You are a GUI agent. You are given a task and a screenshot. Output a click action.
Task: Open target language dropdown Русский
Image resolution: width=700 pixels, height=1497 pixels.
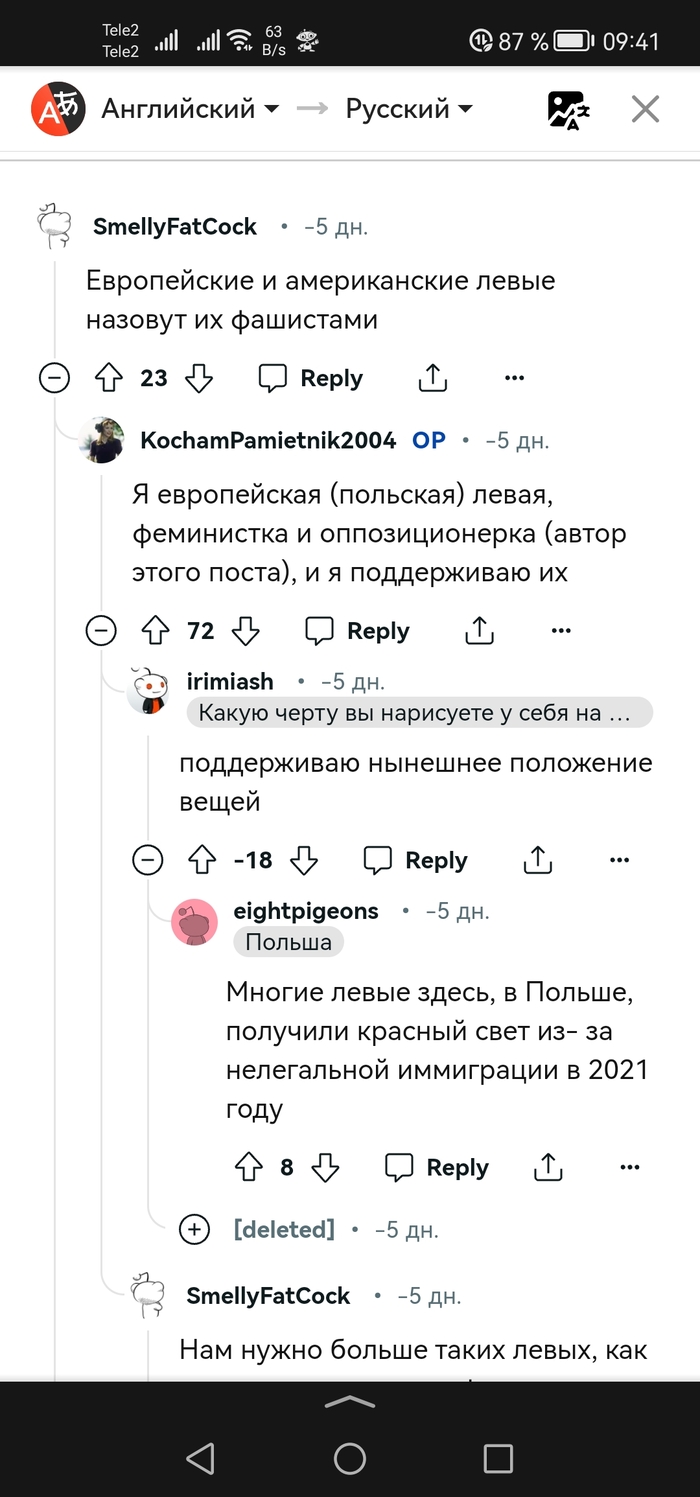tap(409, 109)
